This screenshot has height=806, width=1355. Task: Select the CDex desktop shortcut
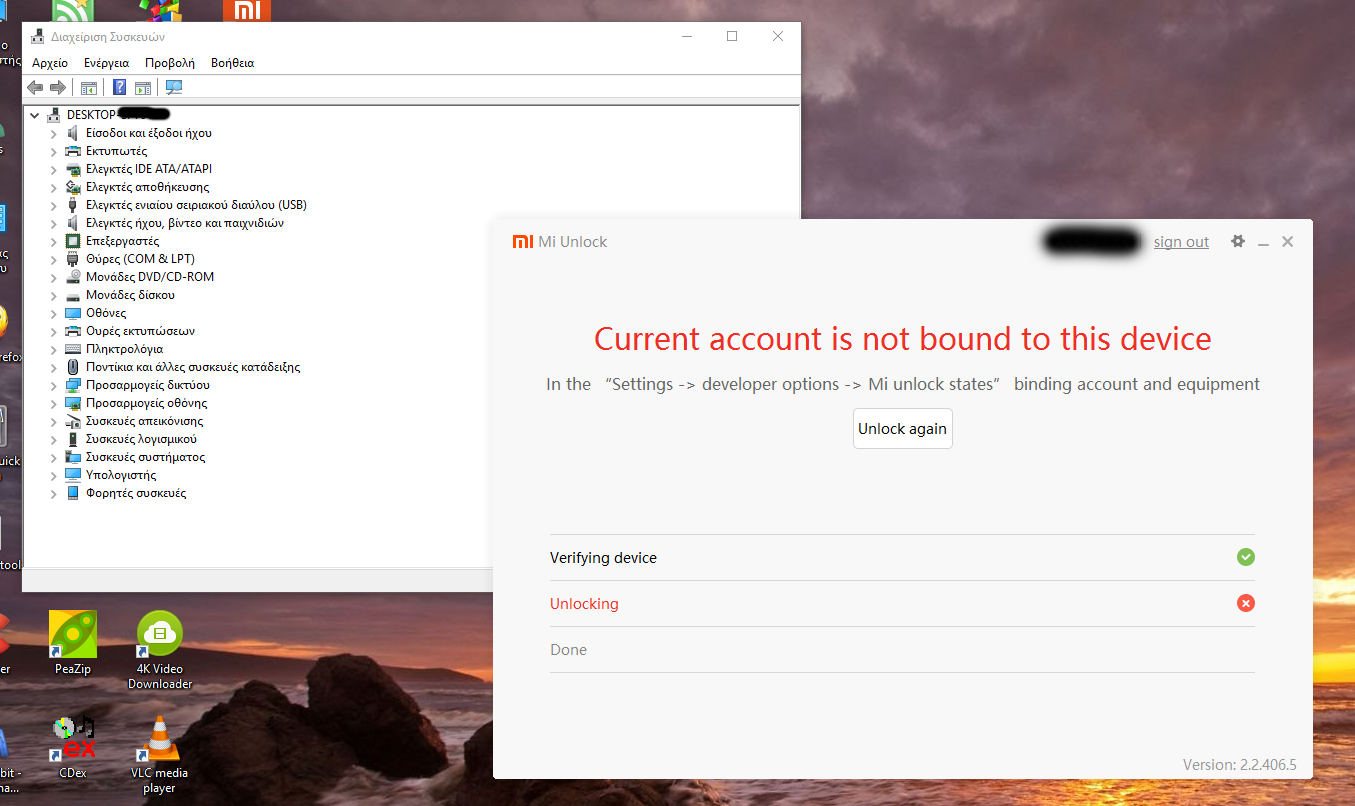point(73,746)
